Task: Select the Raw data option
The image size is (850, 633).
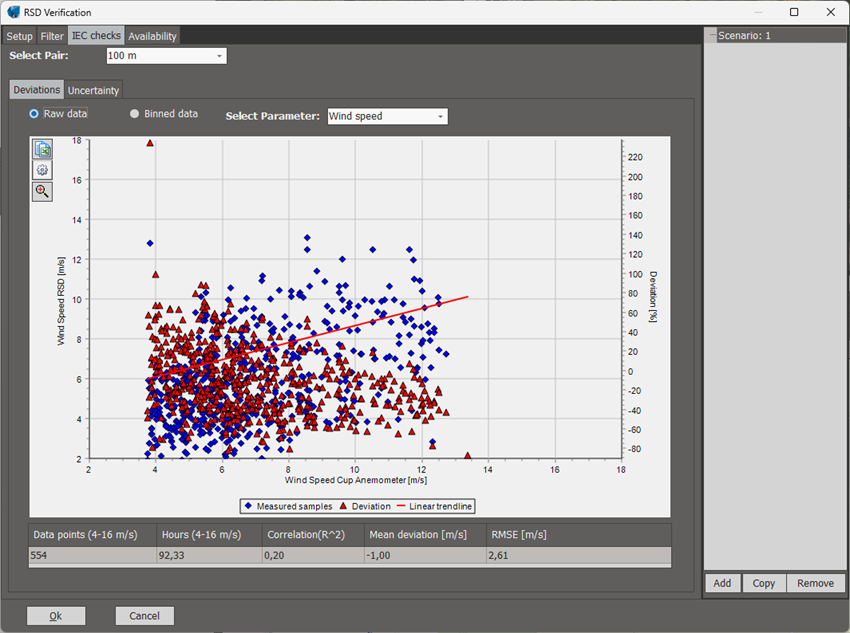Action: tap(33, 113)
